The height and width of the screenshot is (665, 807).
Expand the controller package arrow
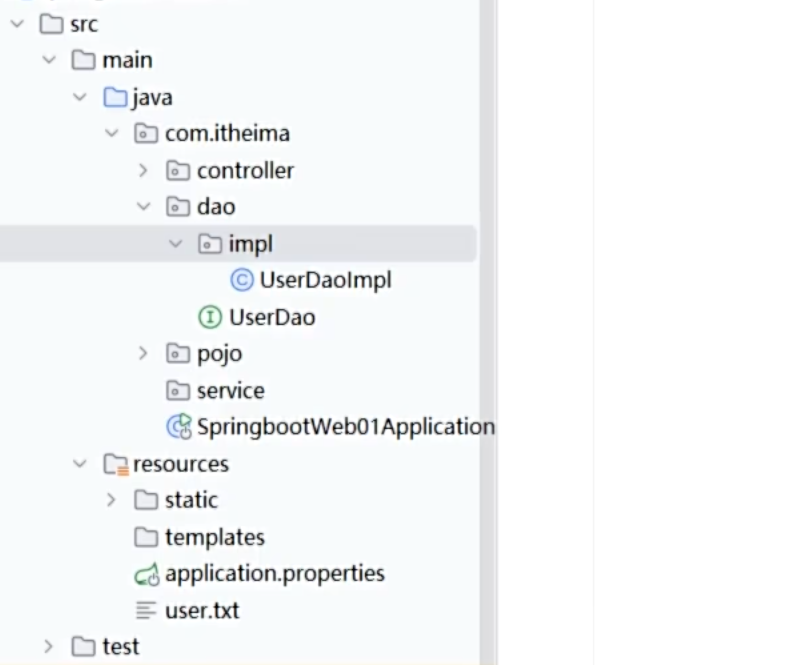pyautogui.click(x=143, y=171)
